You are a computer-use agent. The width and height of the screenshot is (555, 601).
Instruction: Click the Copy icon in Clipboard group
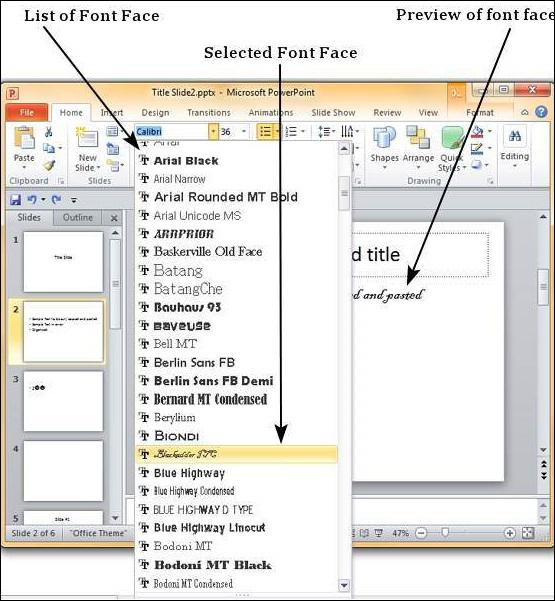click(x=48, y=148)
